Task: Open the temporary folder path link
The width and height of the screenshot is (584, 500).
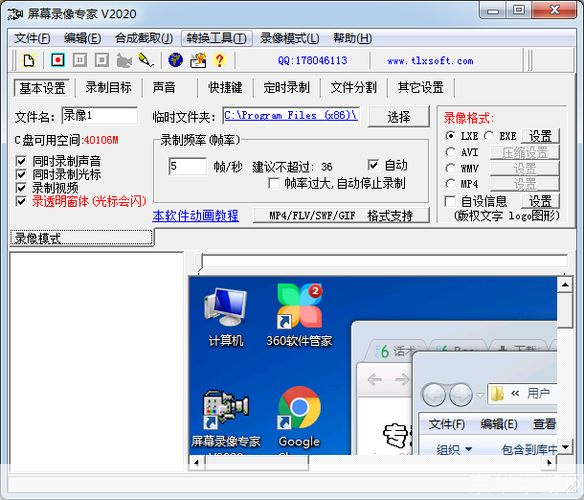Action: click(291, 115)
